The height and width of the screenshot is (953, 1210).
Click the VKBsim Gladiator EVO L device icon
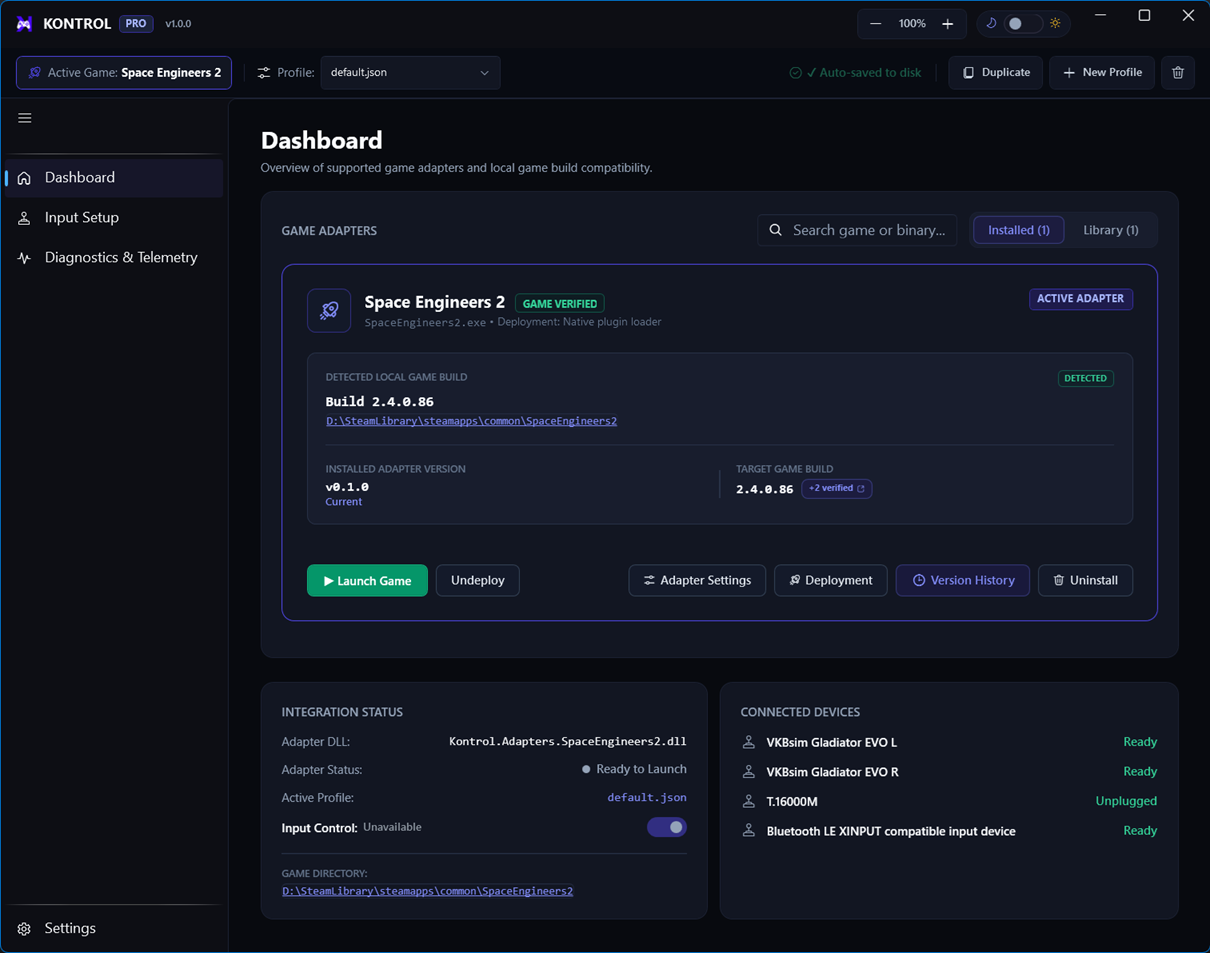pos(748,742)
